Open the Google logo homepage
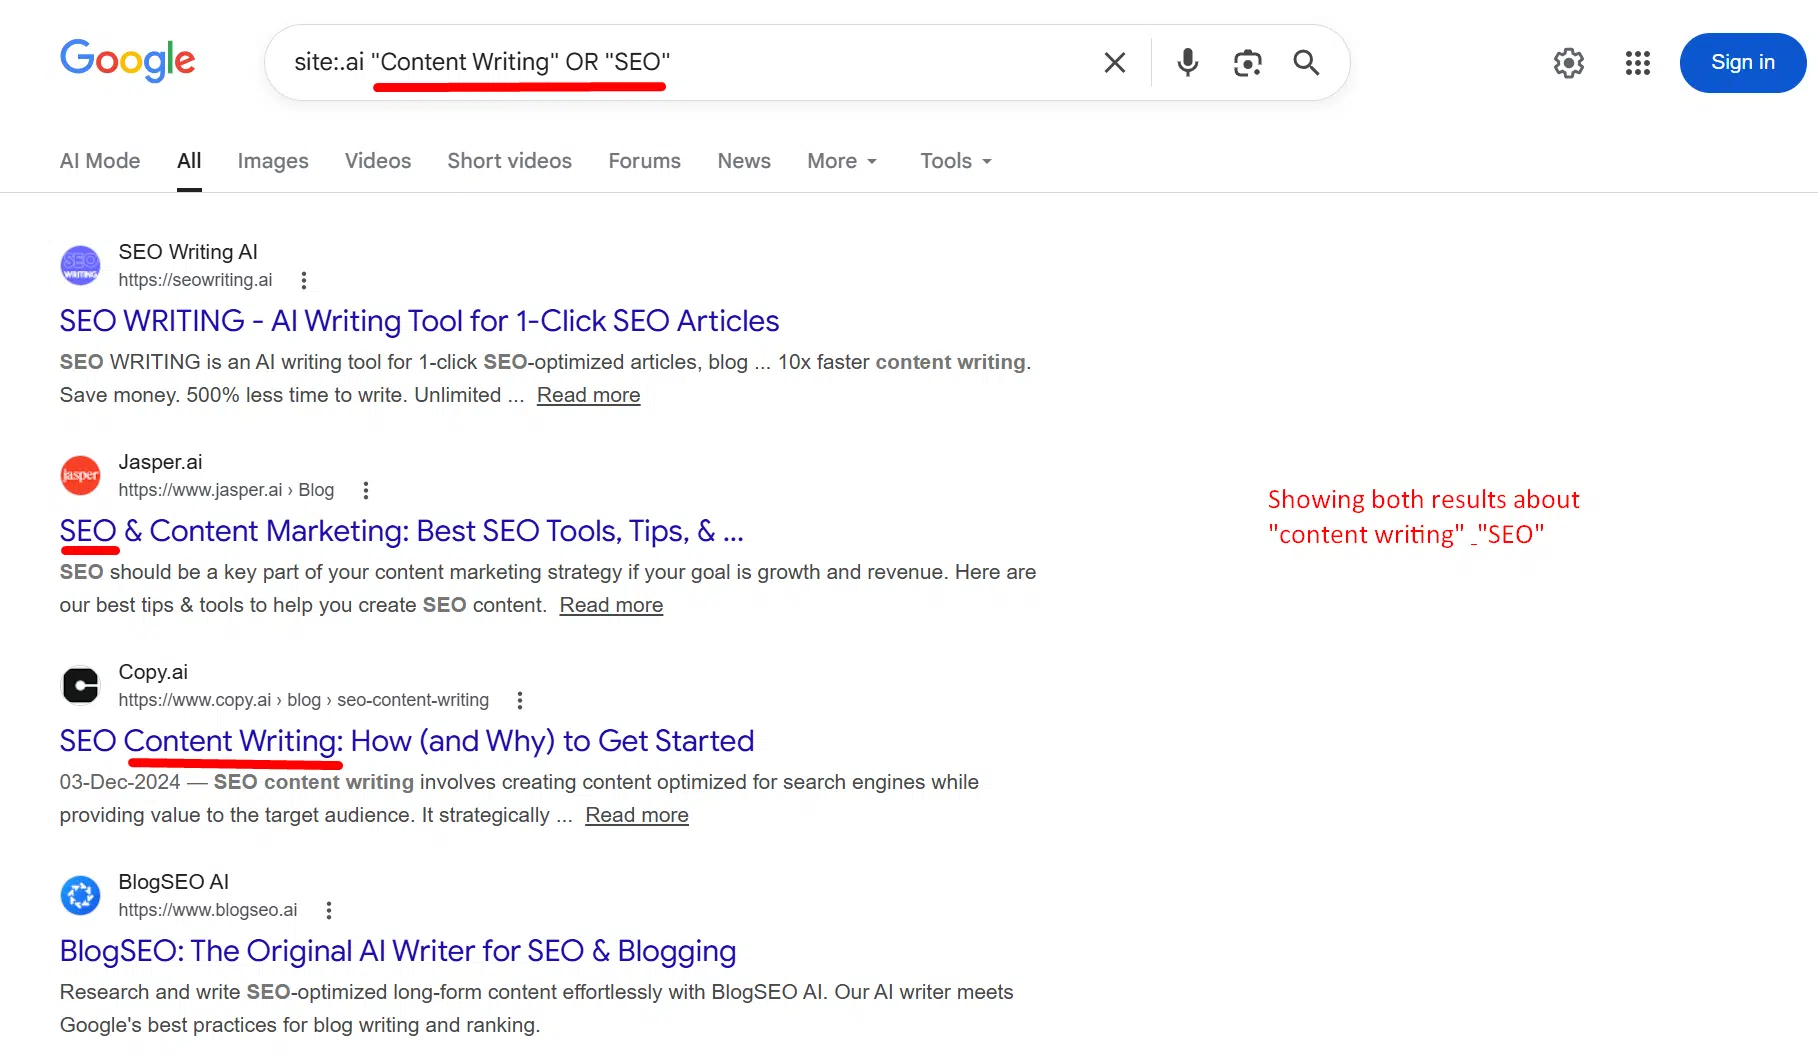The image size is (1818, 1054). point(127,61)
